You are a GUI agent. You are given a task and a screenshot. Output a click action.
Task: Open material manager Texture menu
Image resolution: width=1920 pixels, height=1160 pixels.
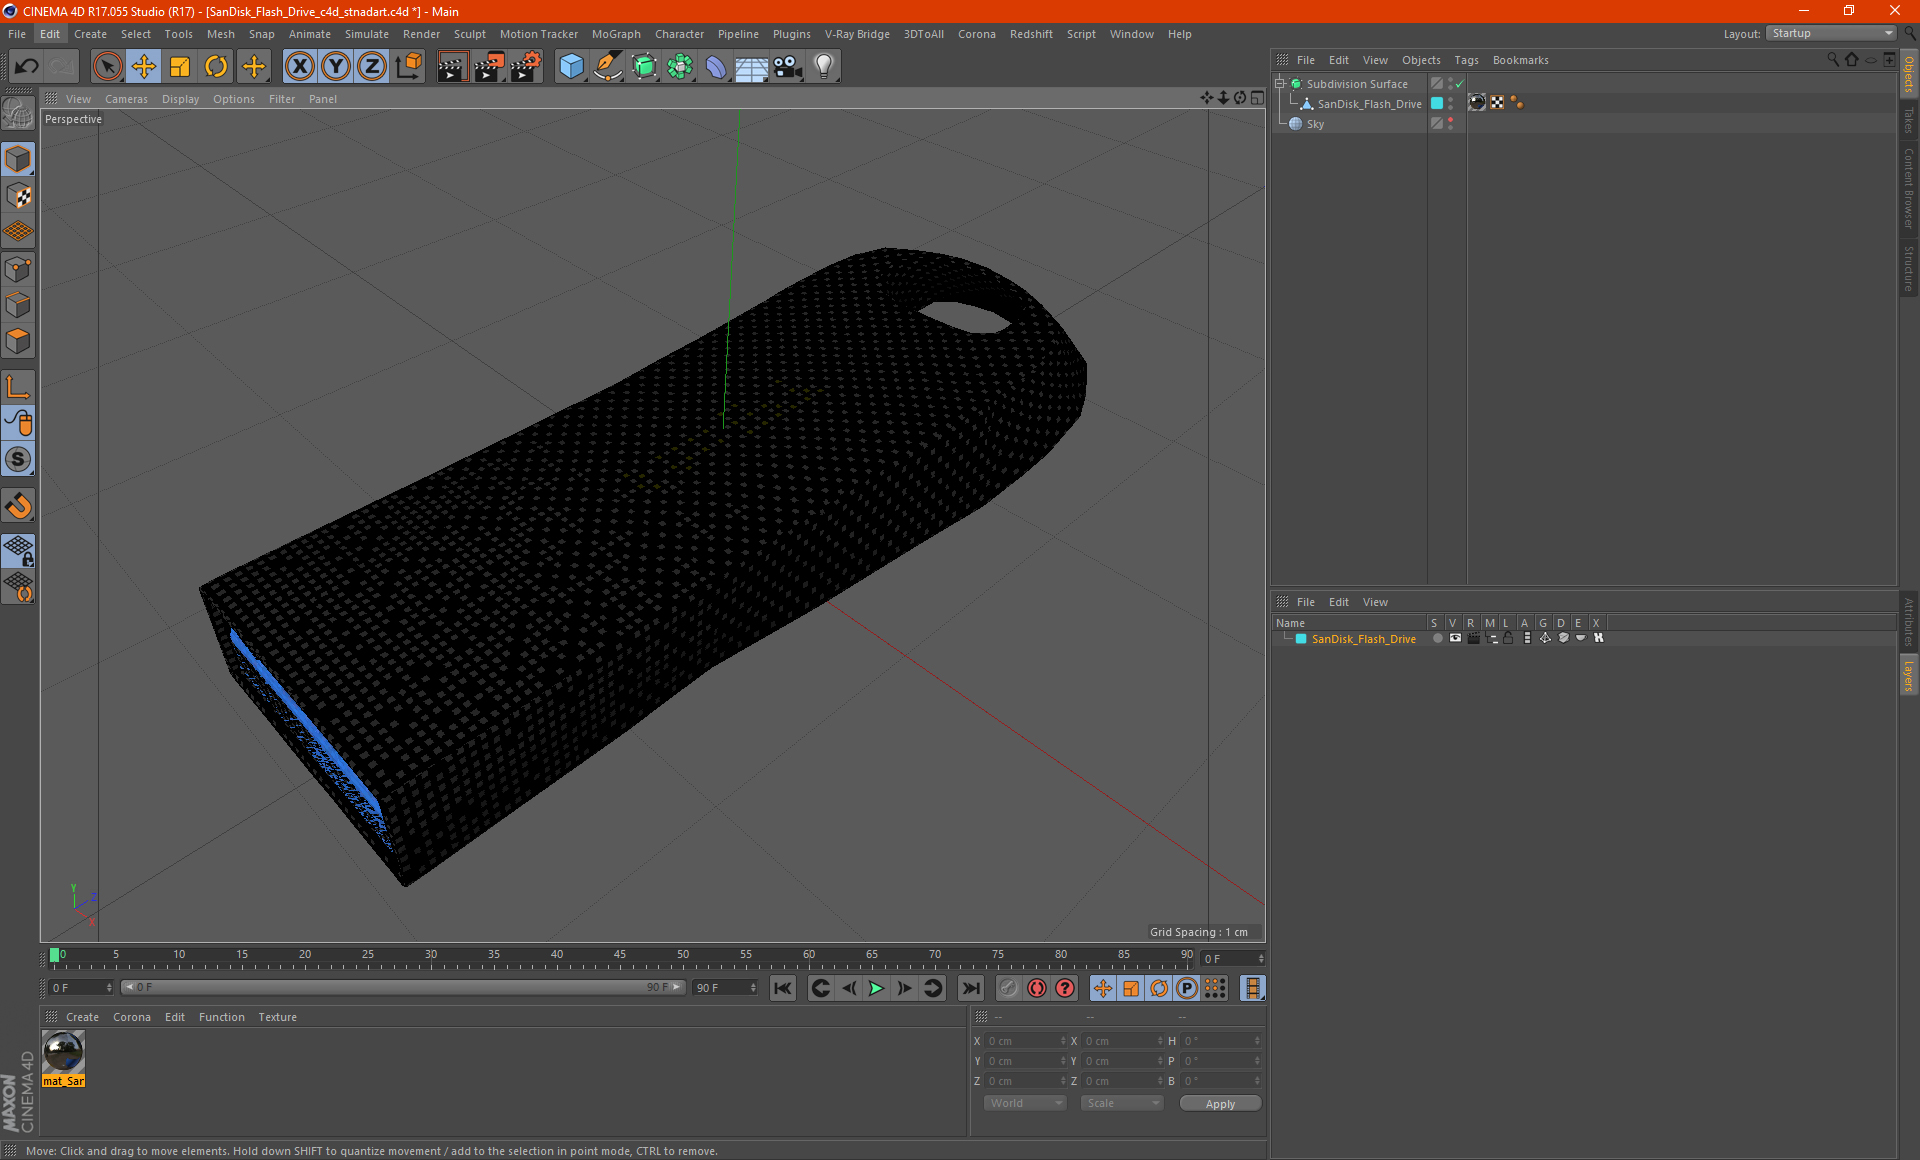[x=277, y=1017]
